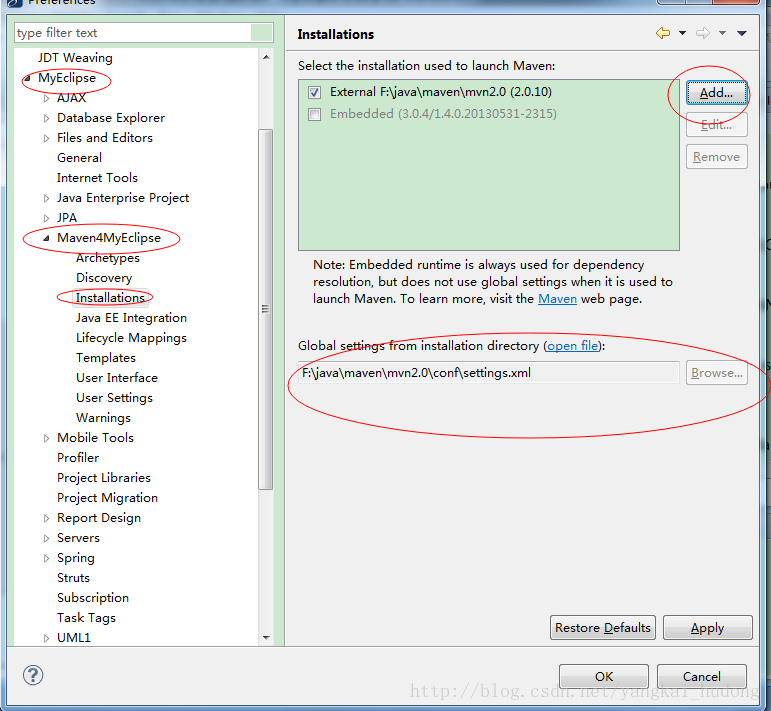Screen dimensions: 771x711
Task: Open the forward history dropdown arrow
Action: [722, 33]
